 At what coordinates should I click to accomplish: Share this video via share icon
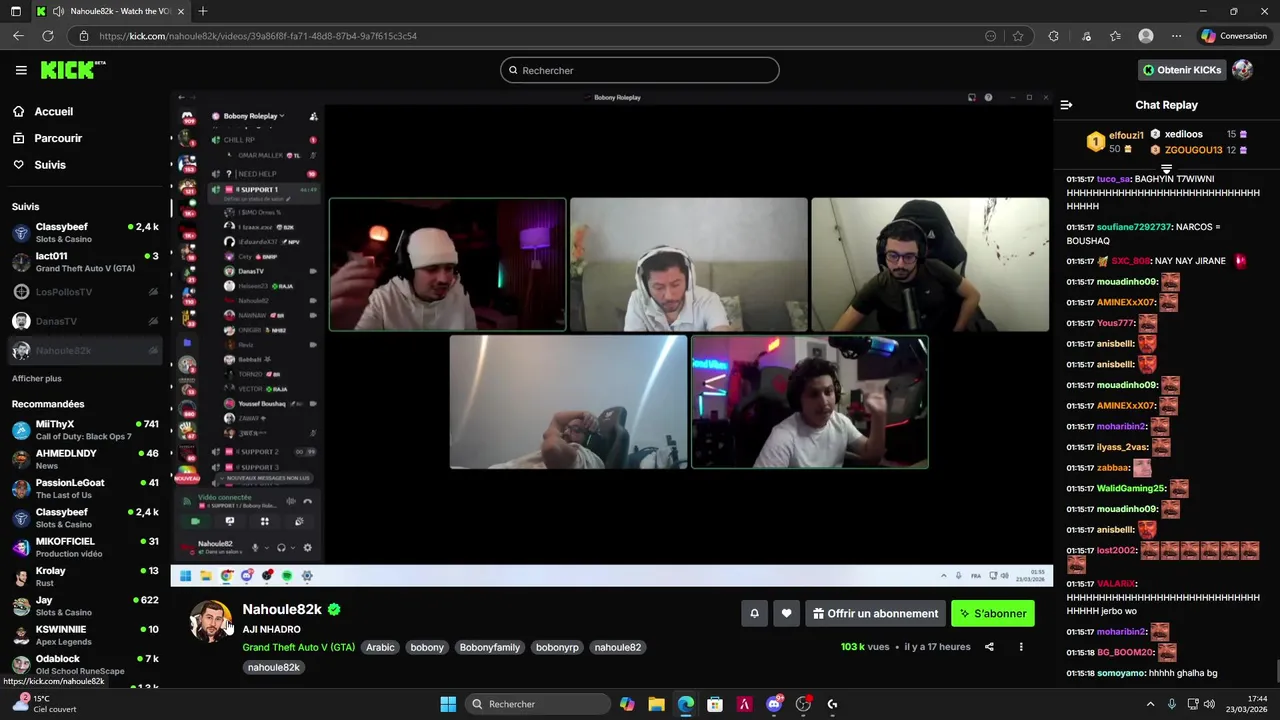(x=989, y=647)
